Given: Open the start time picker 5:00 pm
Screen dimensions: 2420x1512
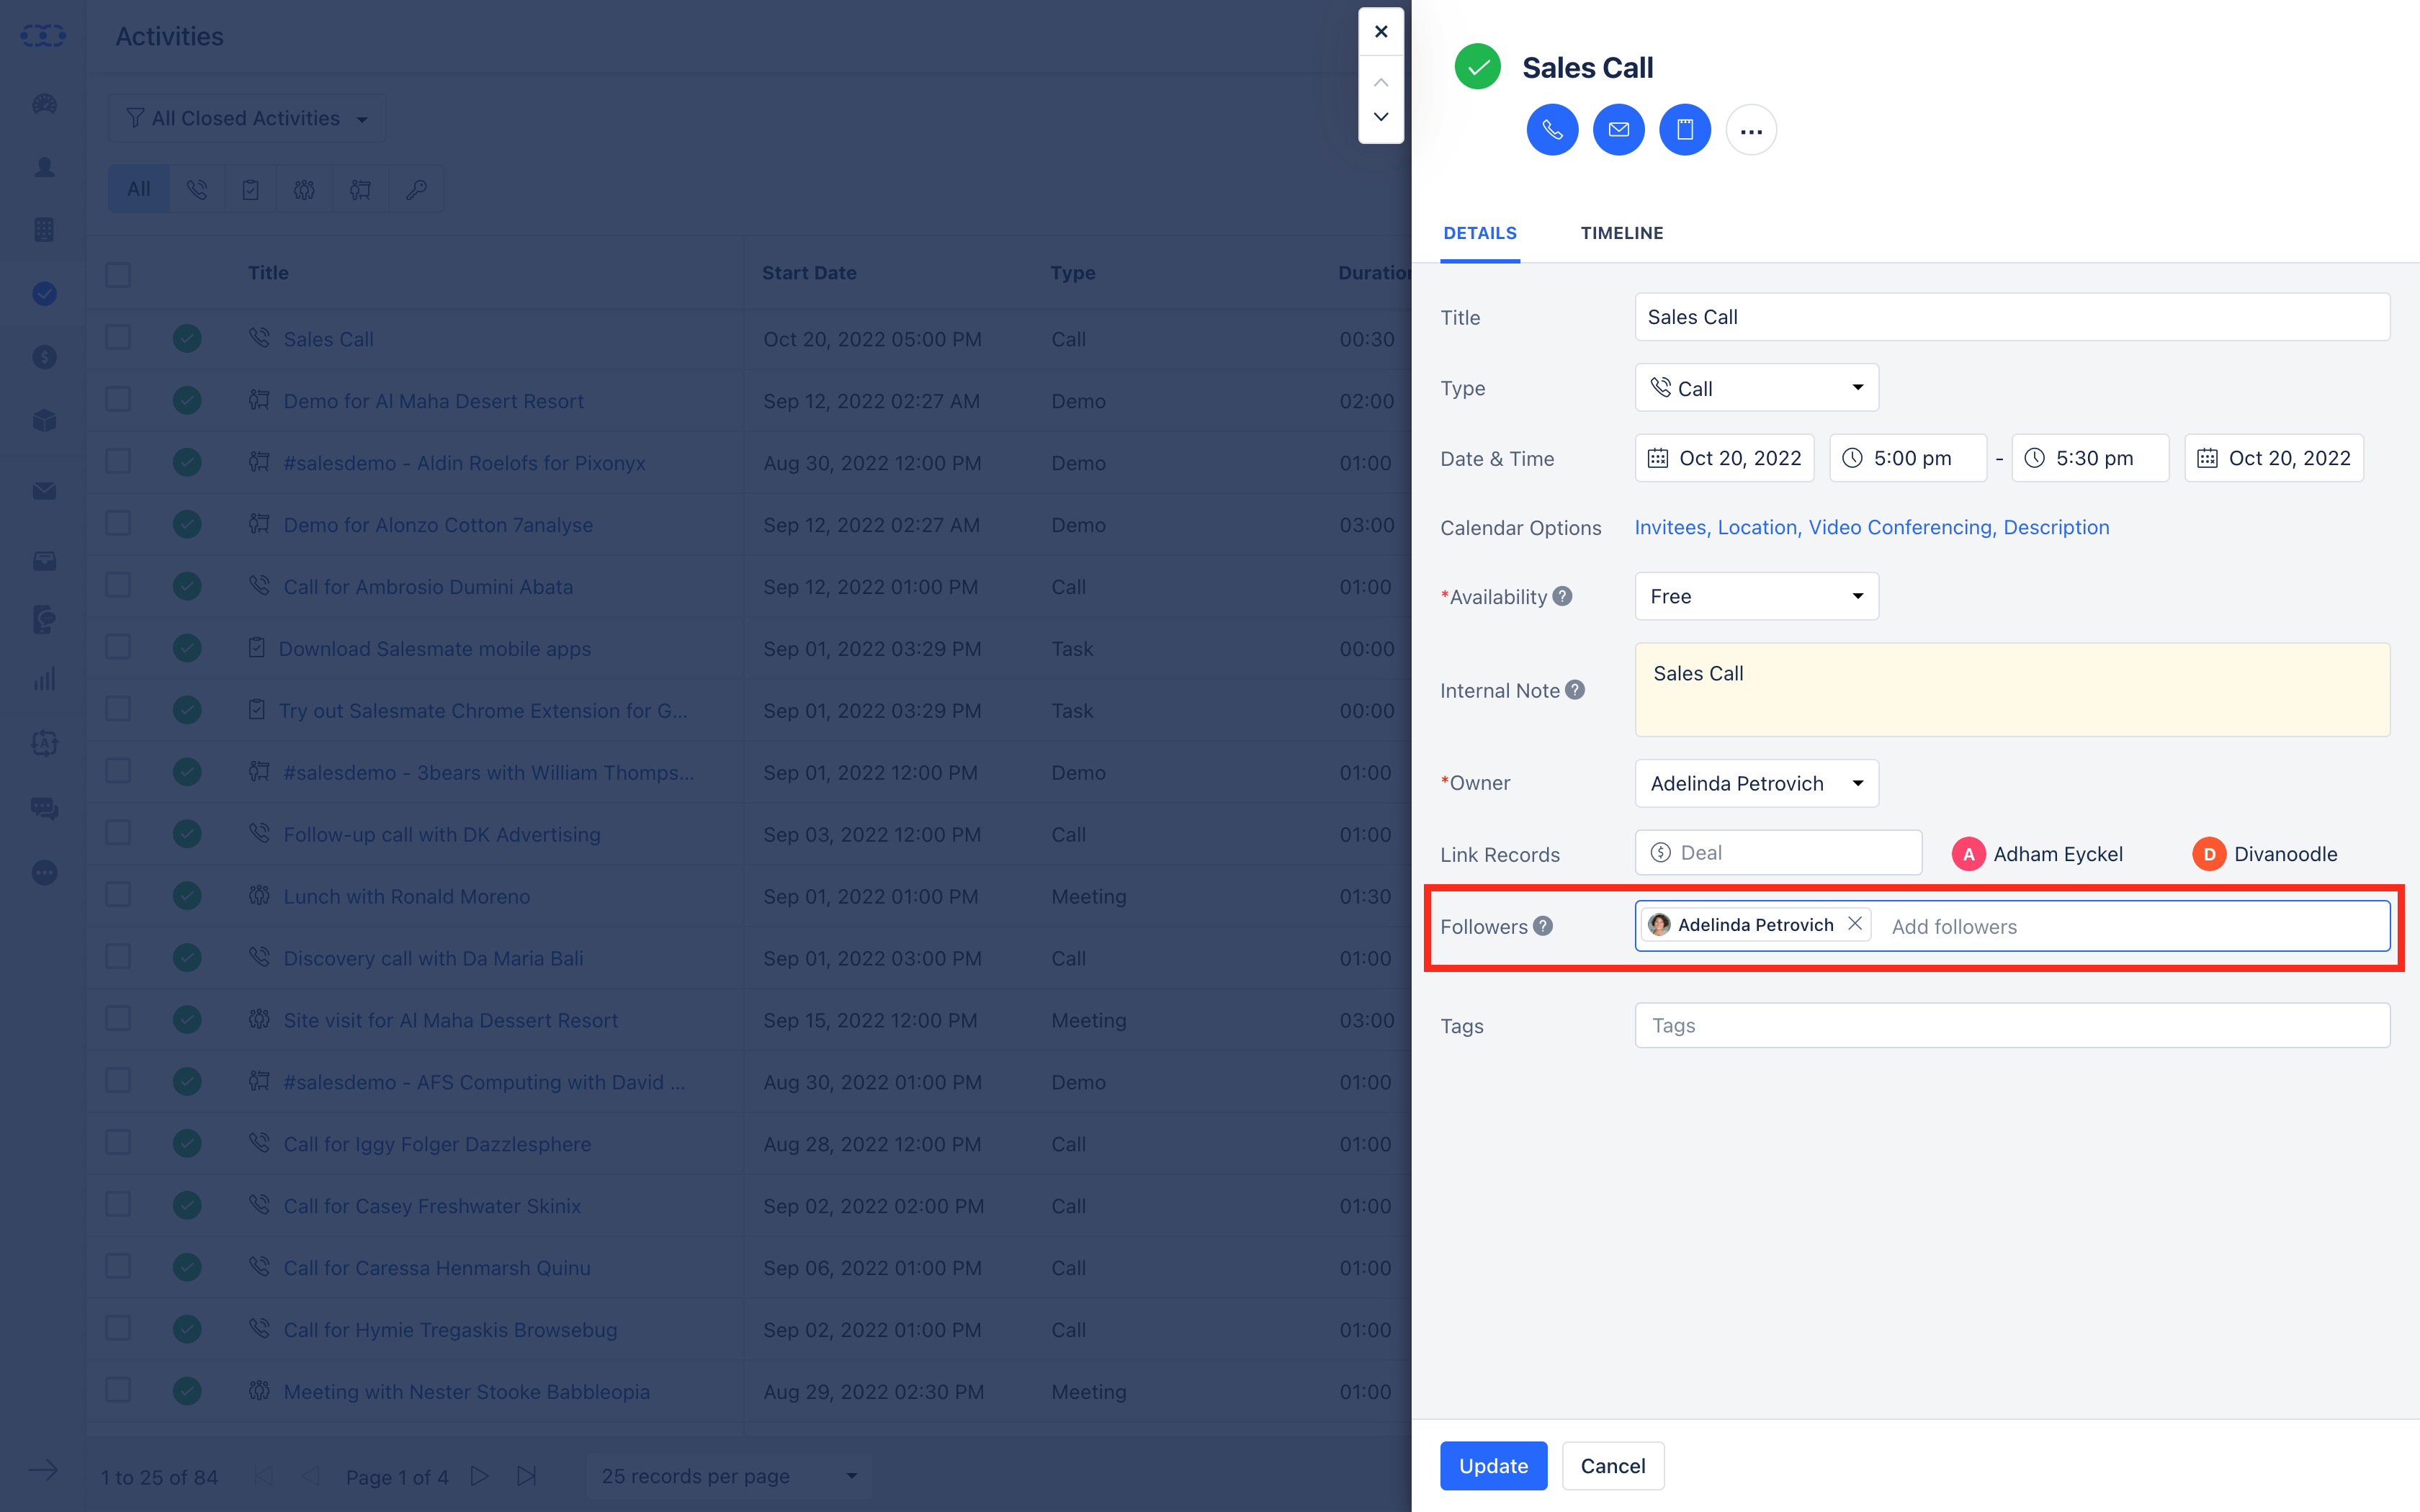Looking at the screenshot, I should (x=1907, y=458).
